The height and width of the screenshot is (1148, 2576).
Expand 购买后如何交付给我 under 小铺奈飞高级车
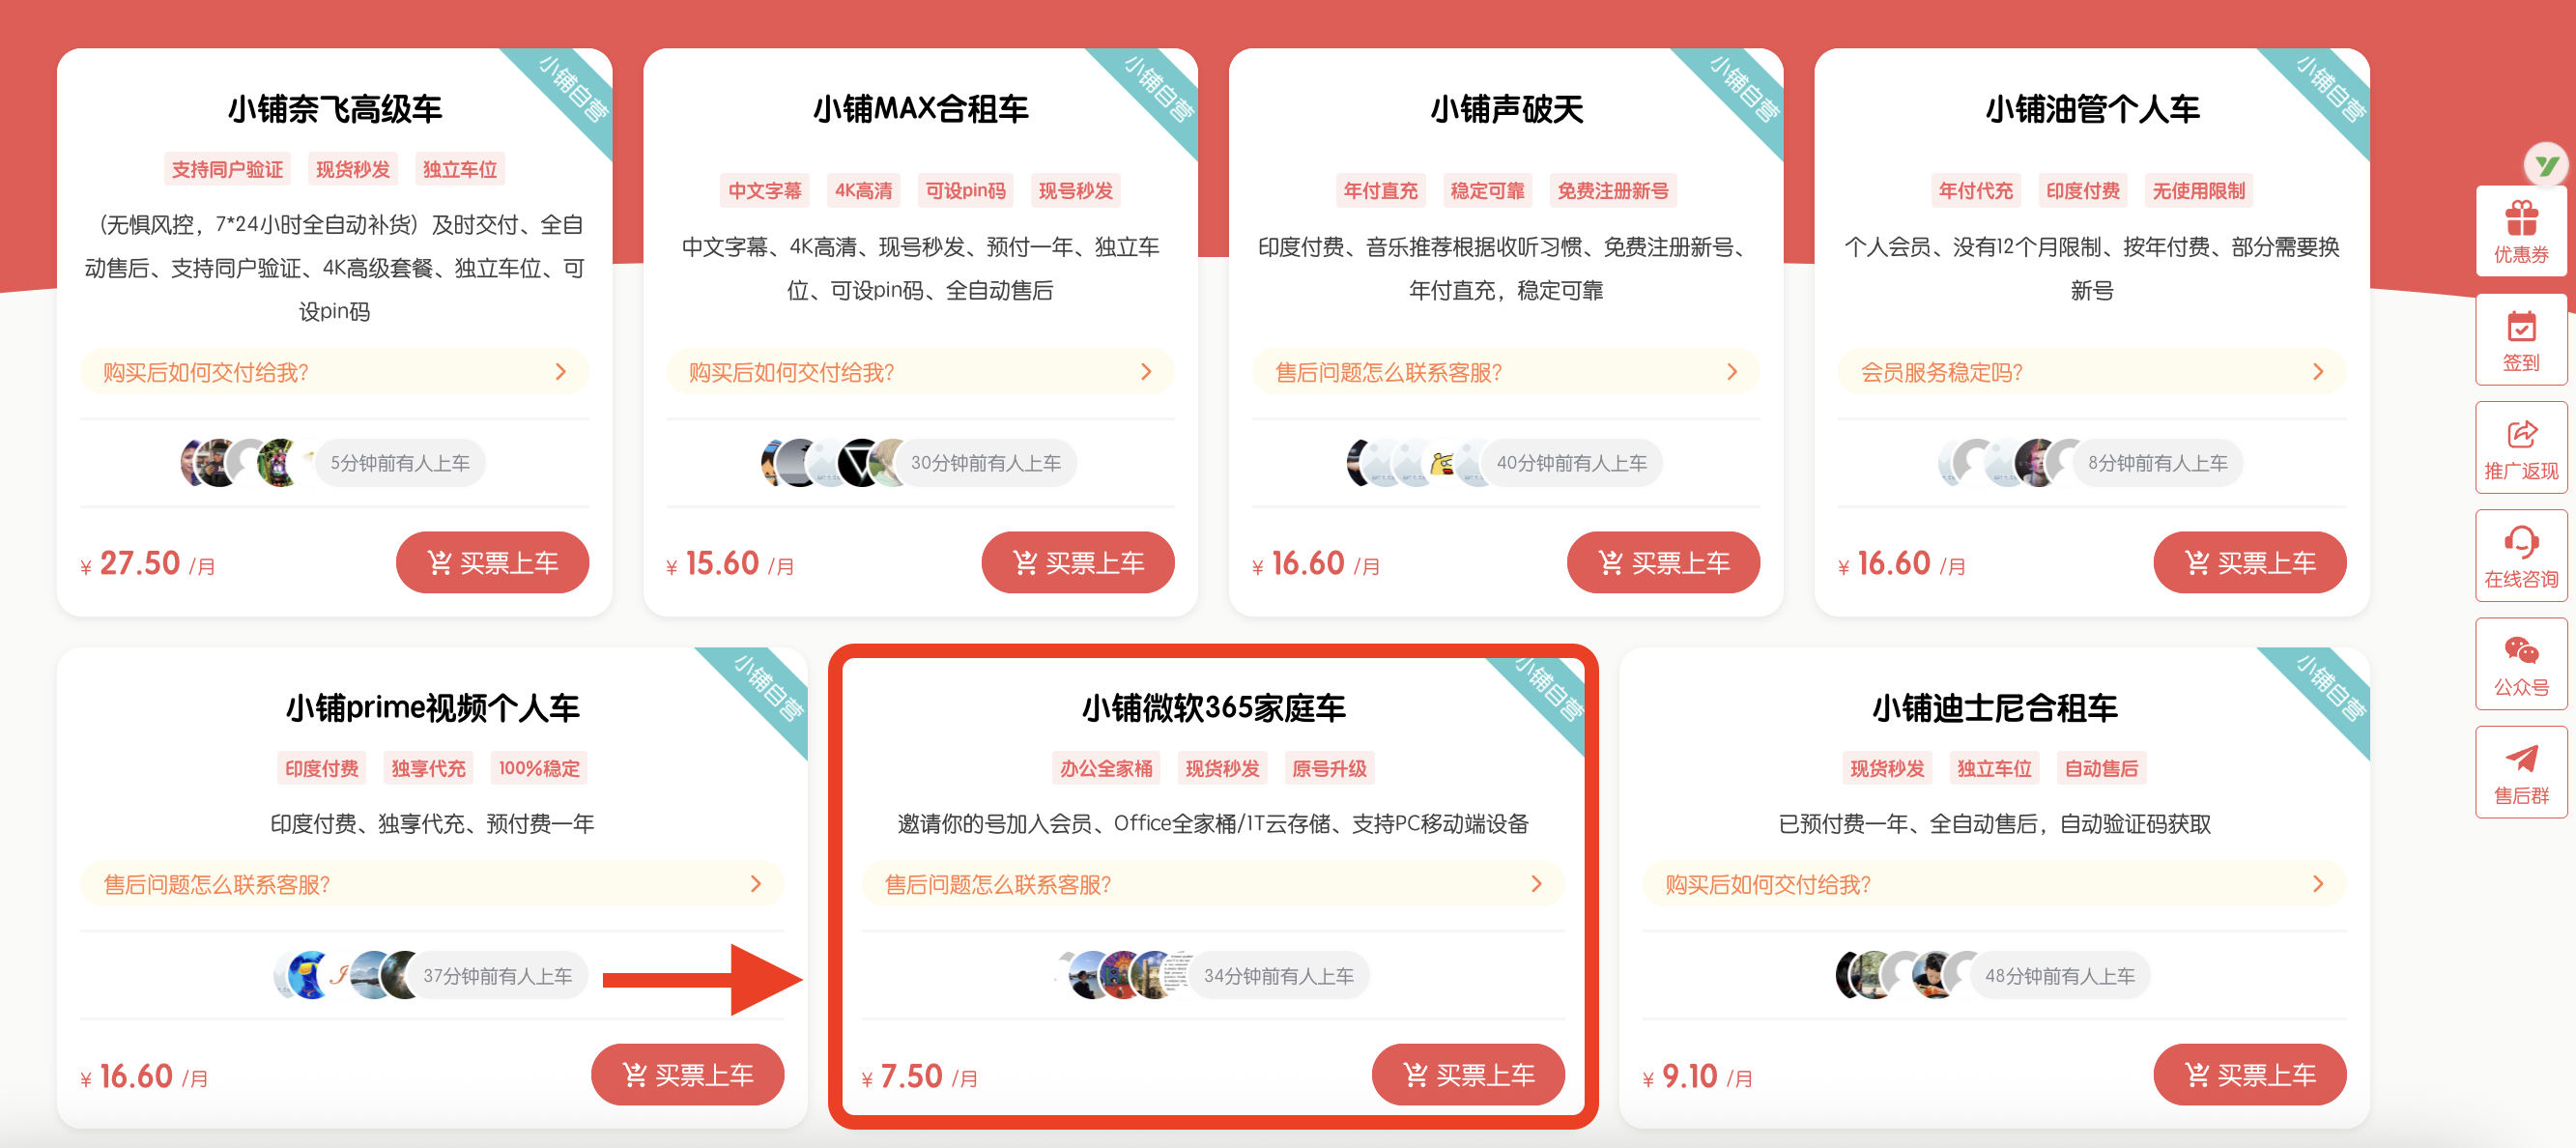pyautogui.click(x=334, y=372)
